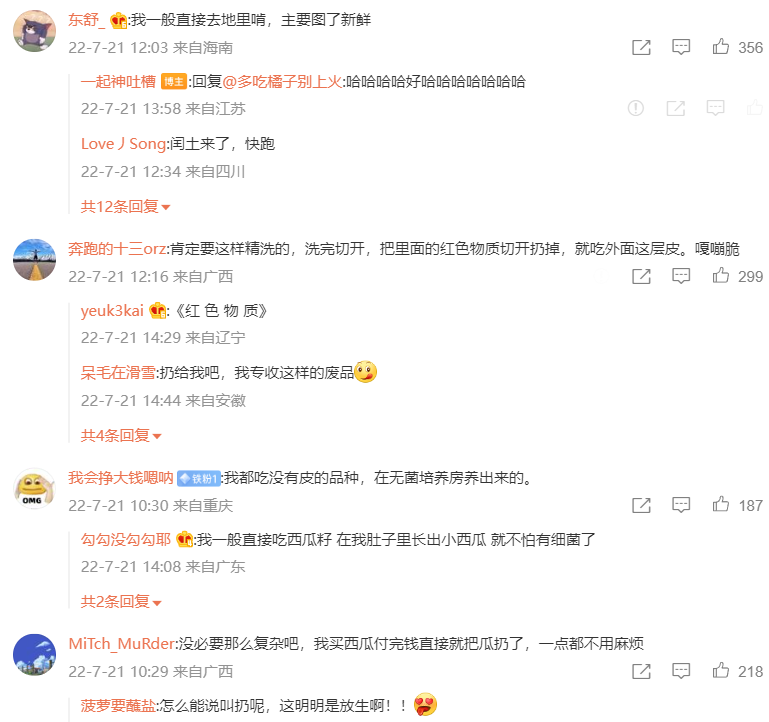Expand all 2 replies
The image size is (769, 722).
click(x=121, y=601)
